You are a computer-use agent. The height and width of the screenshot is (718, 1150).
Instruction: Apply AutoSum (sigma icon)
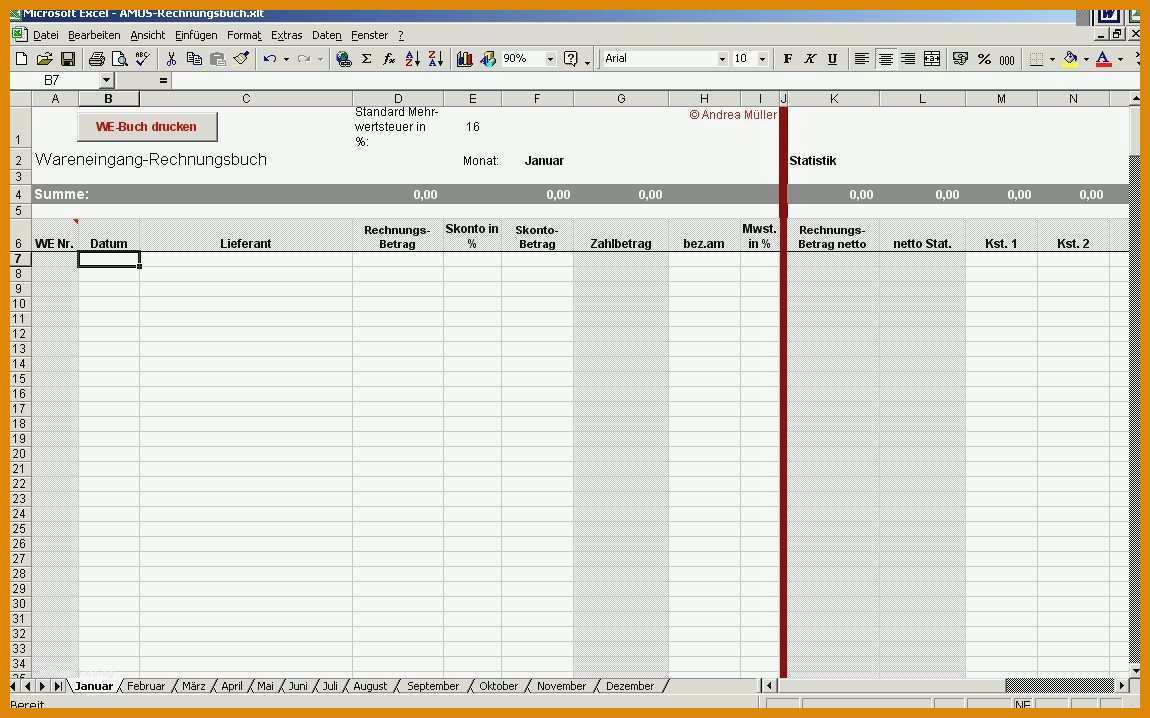[x=366, y=59]
